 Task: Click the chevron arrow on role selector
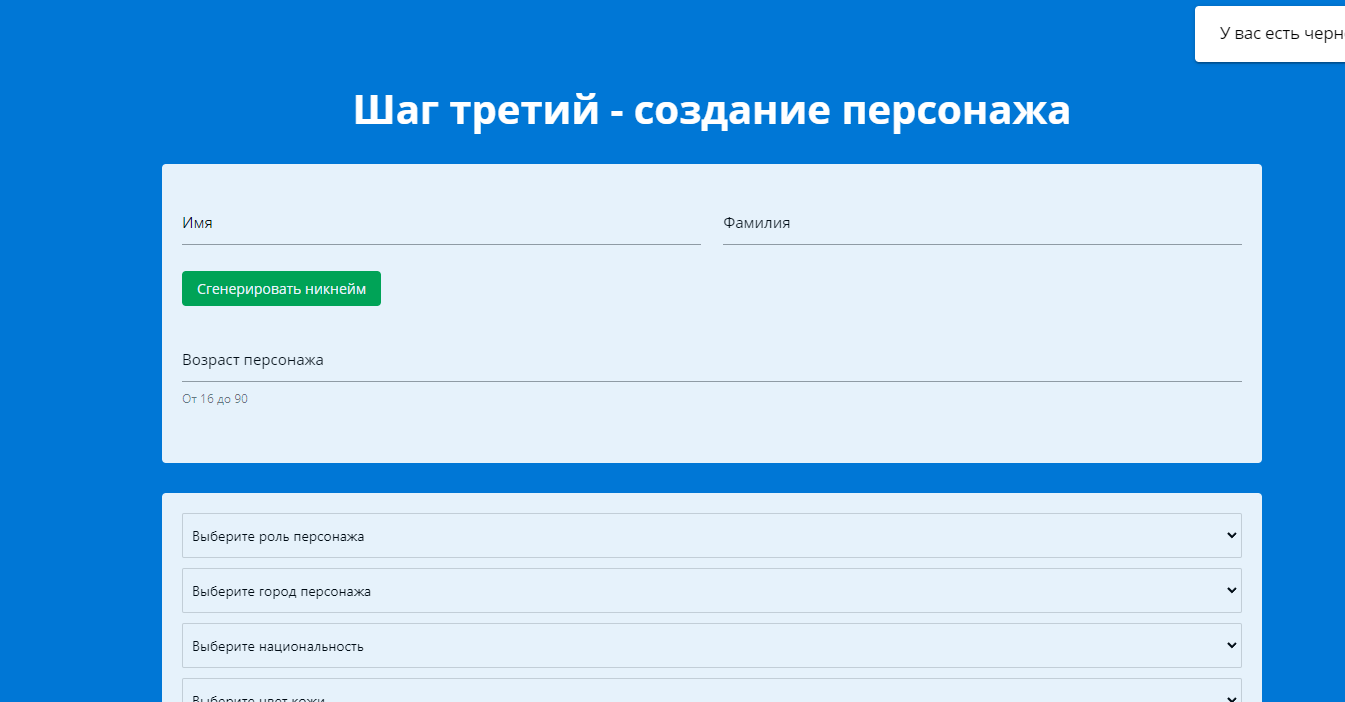click(1231, 536)
